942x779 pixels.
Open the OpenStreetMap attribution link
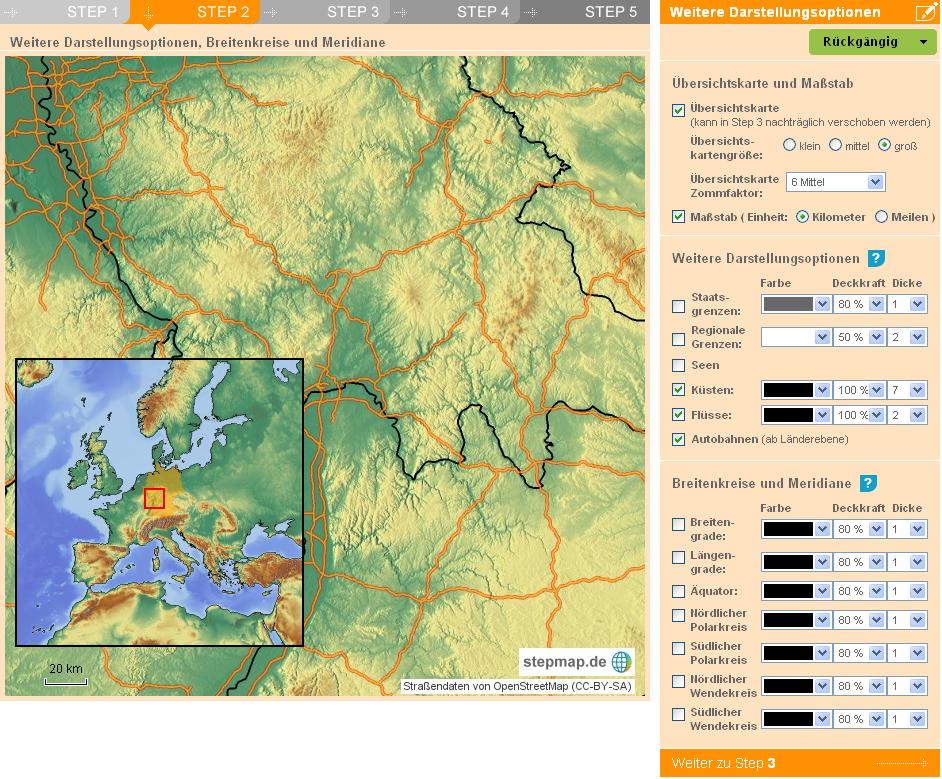pos(516,686)
